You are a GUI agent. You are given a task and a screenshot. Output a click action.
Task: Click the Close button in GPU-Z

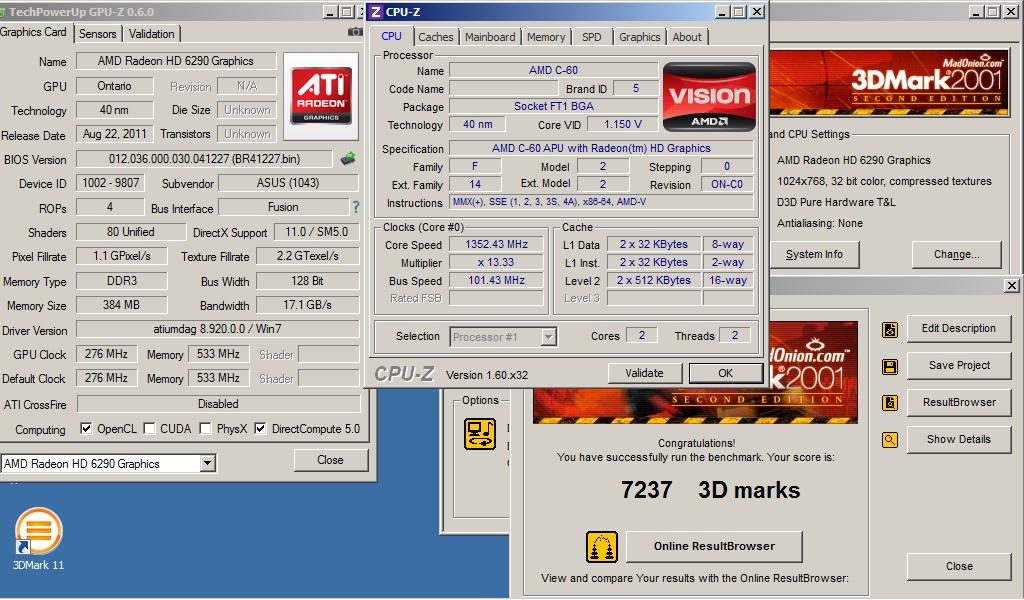(x=330, y=460)
